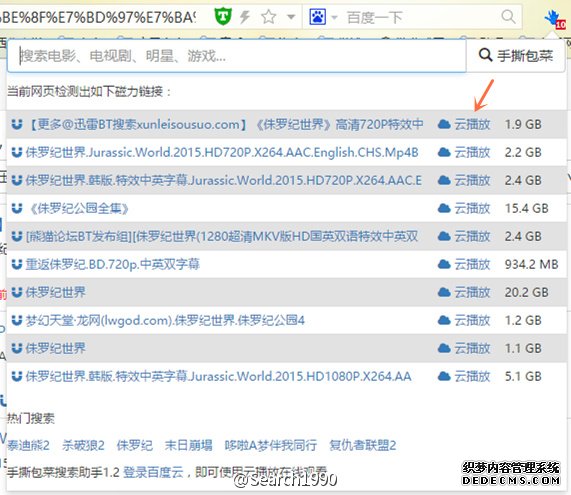The image size is (571, 495).
Task: Click the size 2.4 GB of 熊猫论坛 entry
Action: click(x=523, y=236)
